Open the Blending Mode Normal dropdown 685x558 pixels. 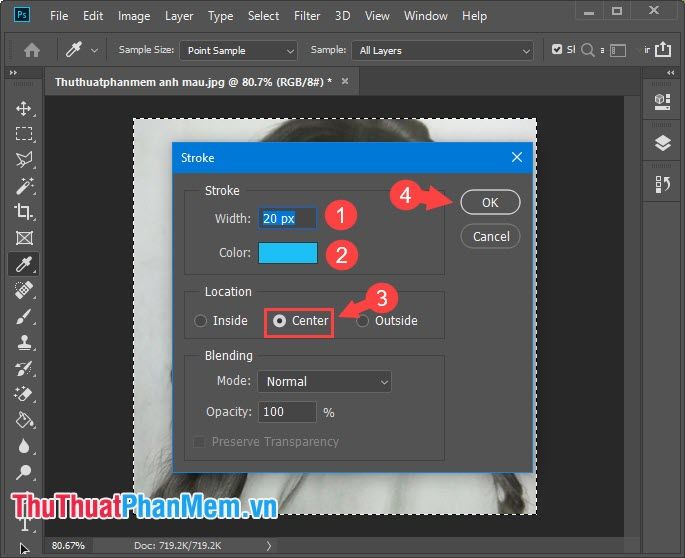point(325,381)
